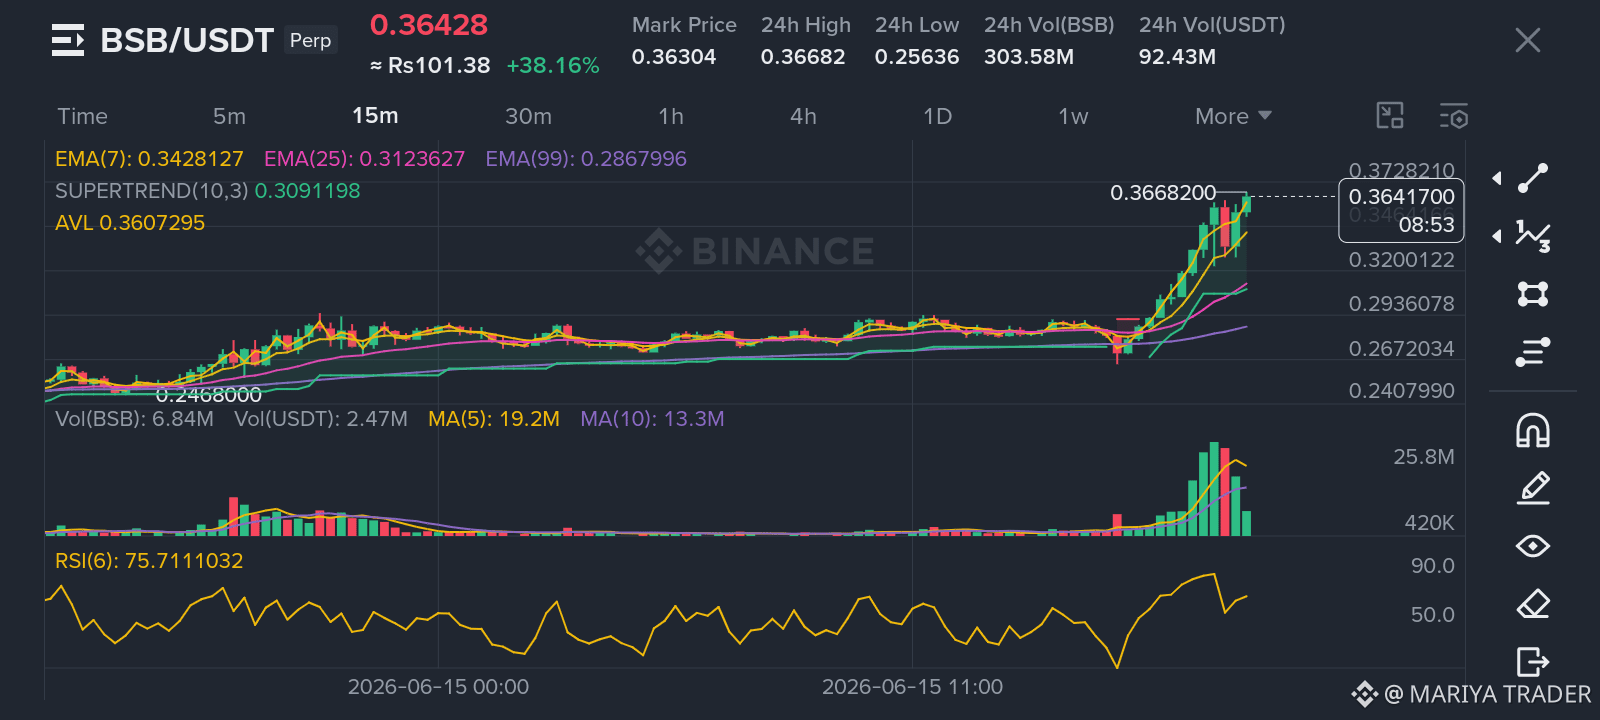Click the Vol(BSB) 6.84M label

pyautogui.click(x=134, y=419)
